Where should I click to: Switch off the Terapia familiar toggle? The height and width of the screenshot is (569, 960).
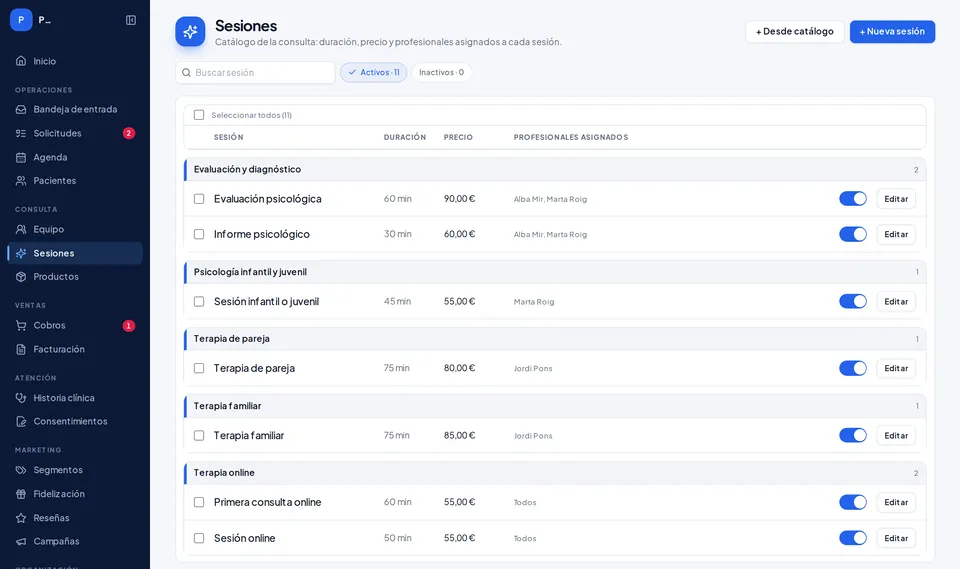[x=853, y=435]
